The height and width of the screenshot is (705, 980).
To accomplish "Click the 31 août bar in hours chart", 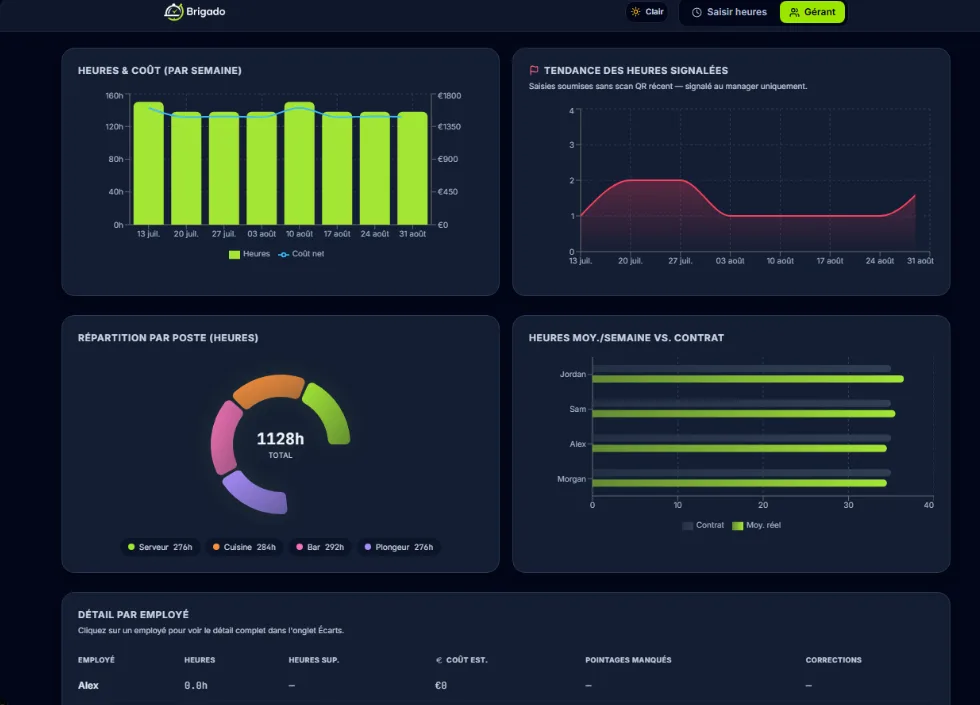I will pos(412,168).
